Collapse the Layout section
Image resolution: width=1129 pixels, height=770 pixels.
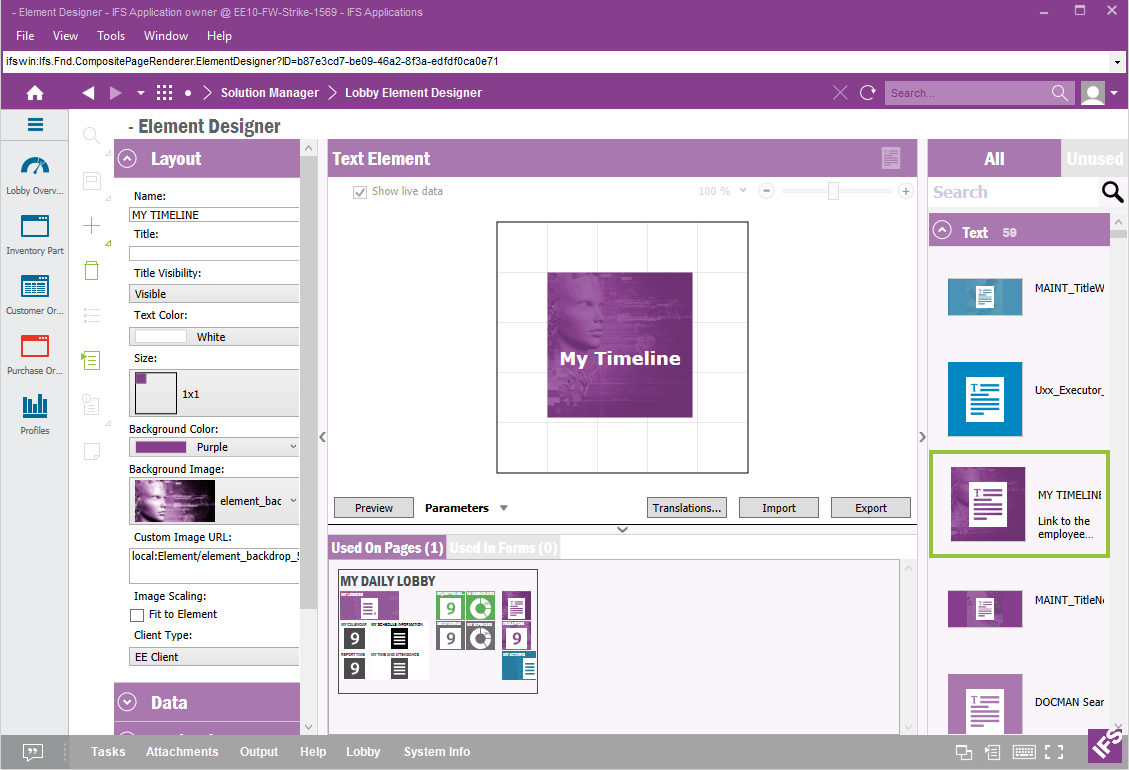[128, 159]
